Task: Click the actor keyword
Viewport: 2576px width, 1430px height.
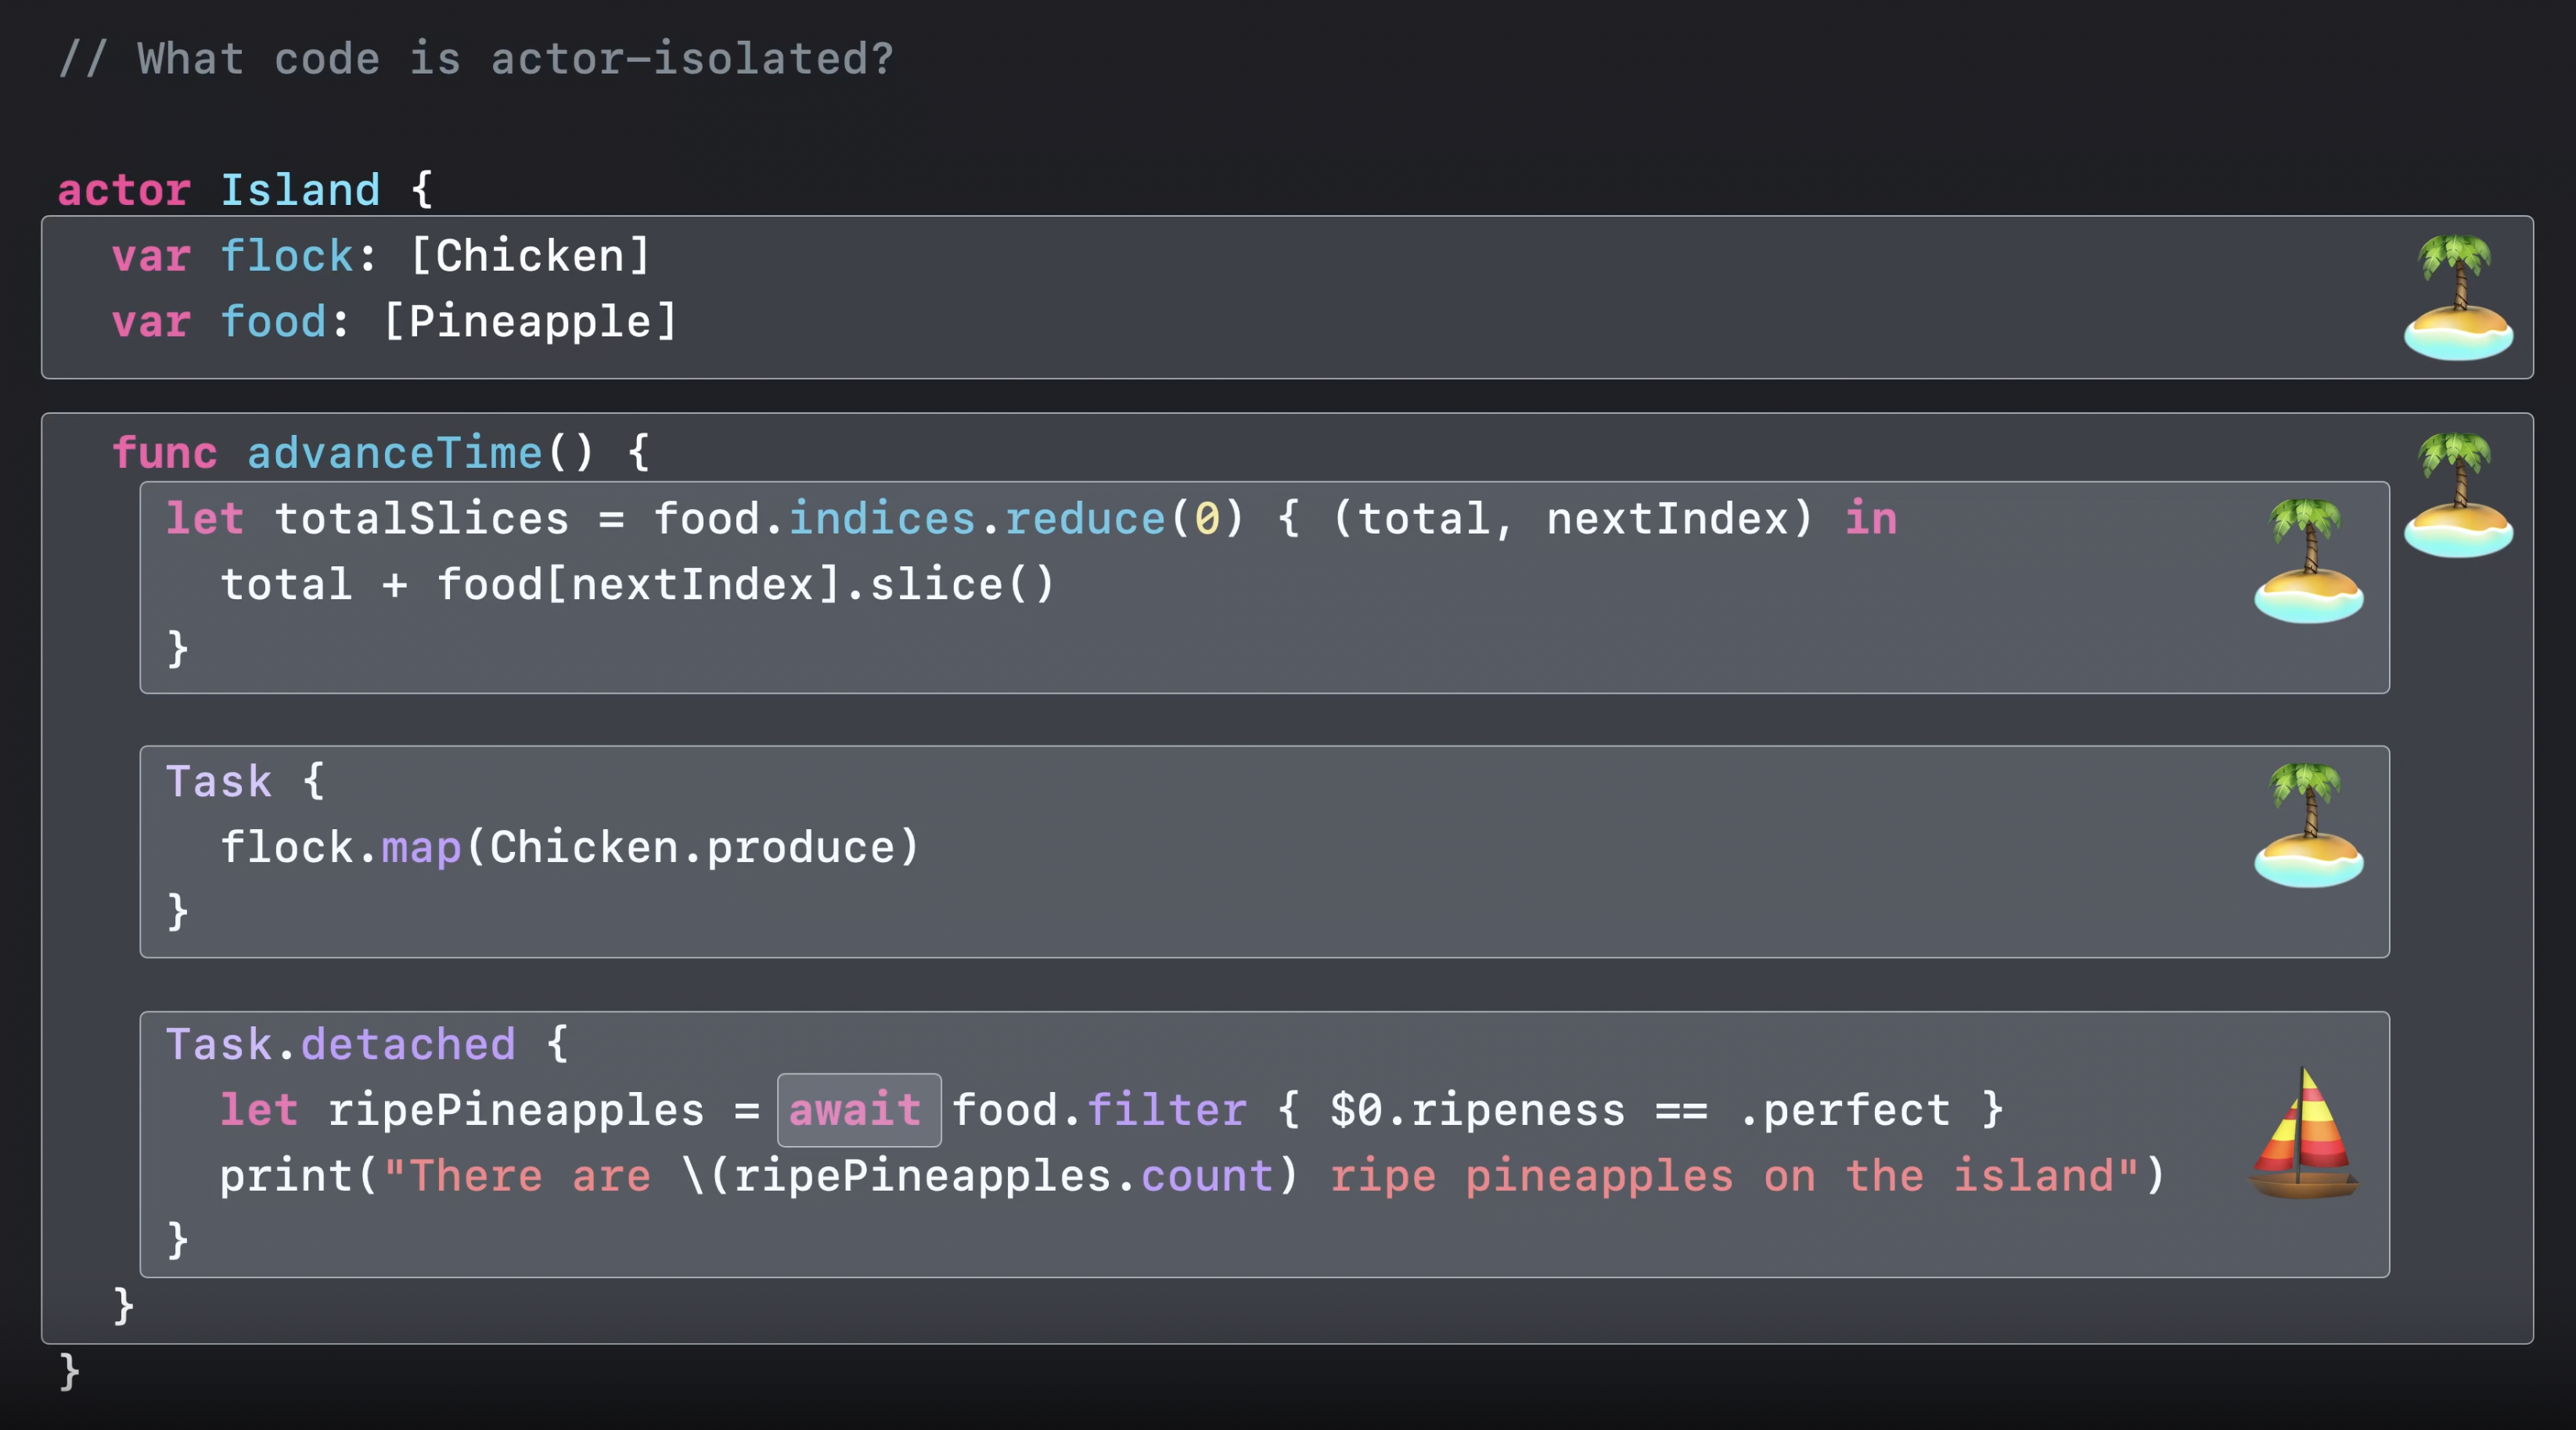Action: click(124, 190)
